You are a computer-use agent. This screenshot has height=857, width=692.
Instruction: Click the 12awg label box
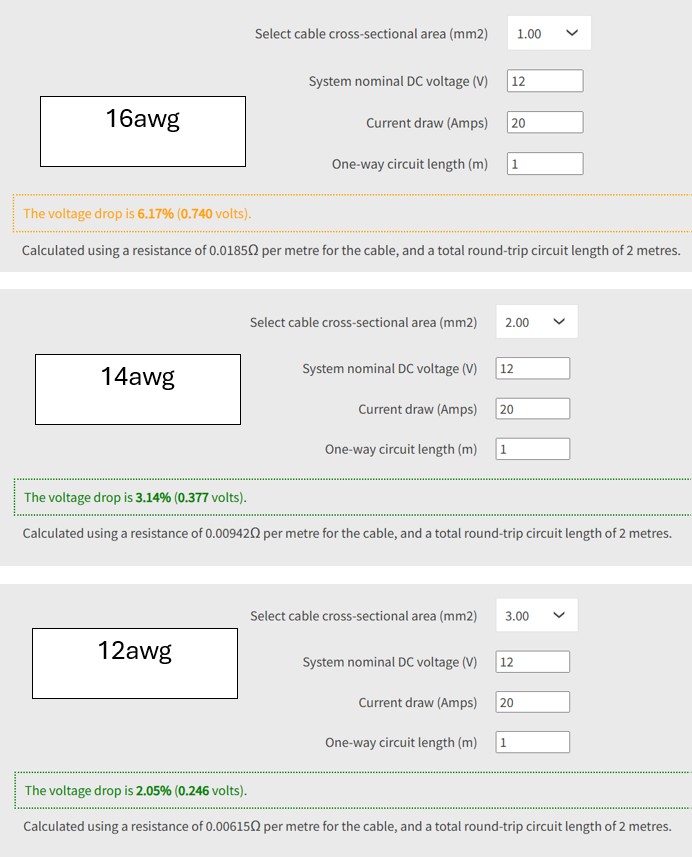[x=135, y=663]
